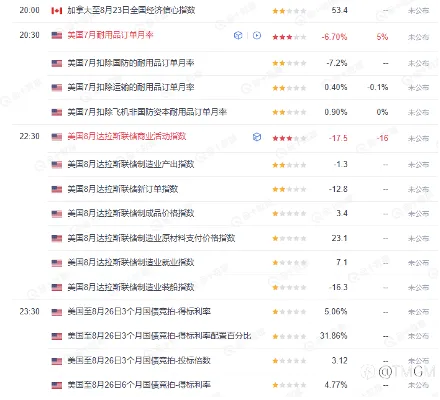Click the US flag for 达拉斯联储新订单指数

pos(57,189)
